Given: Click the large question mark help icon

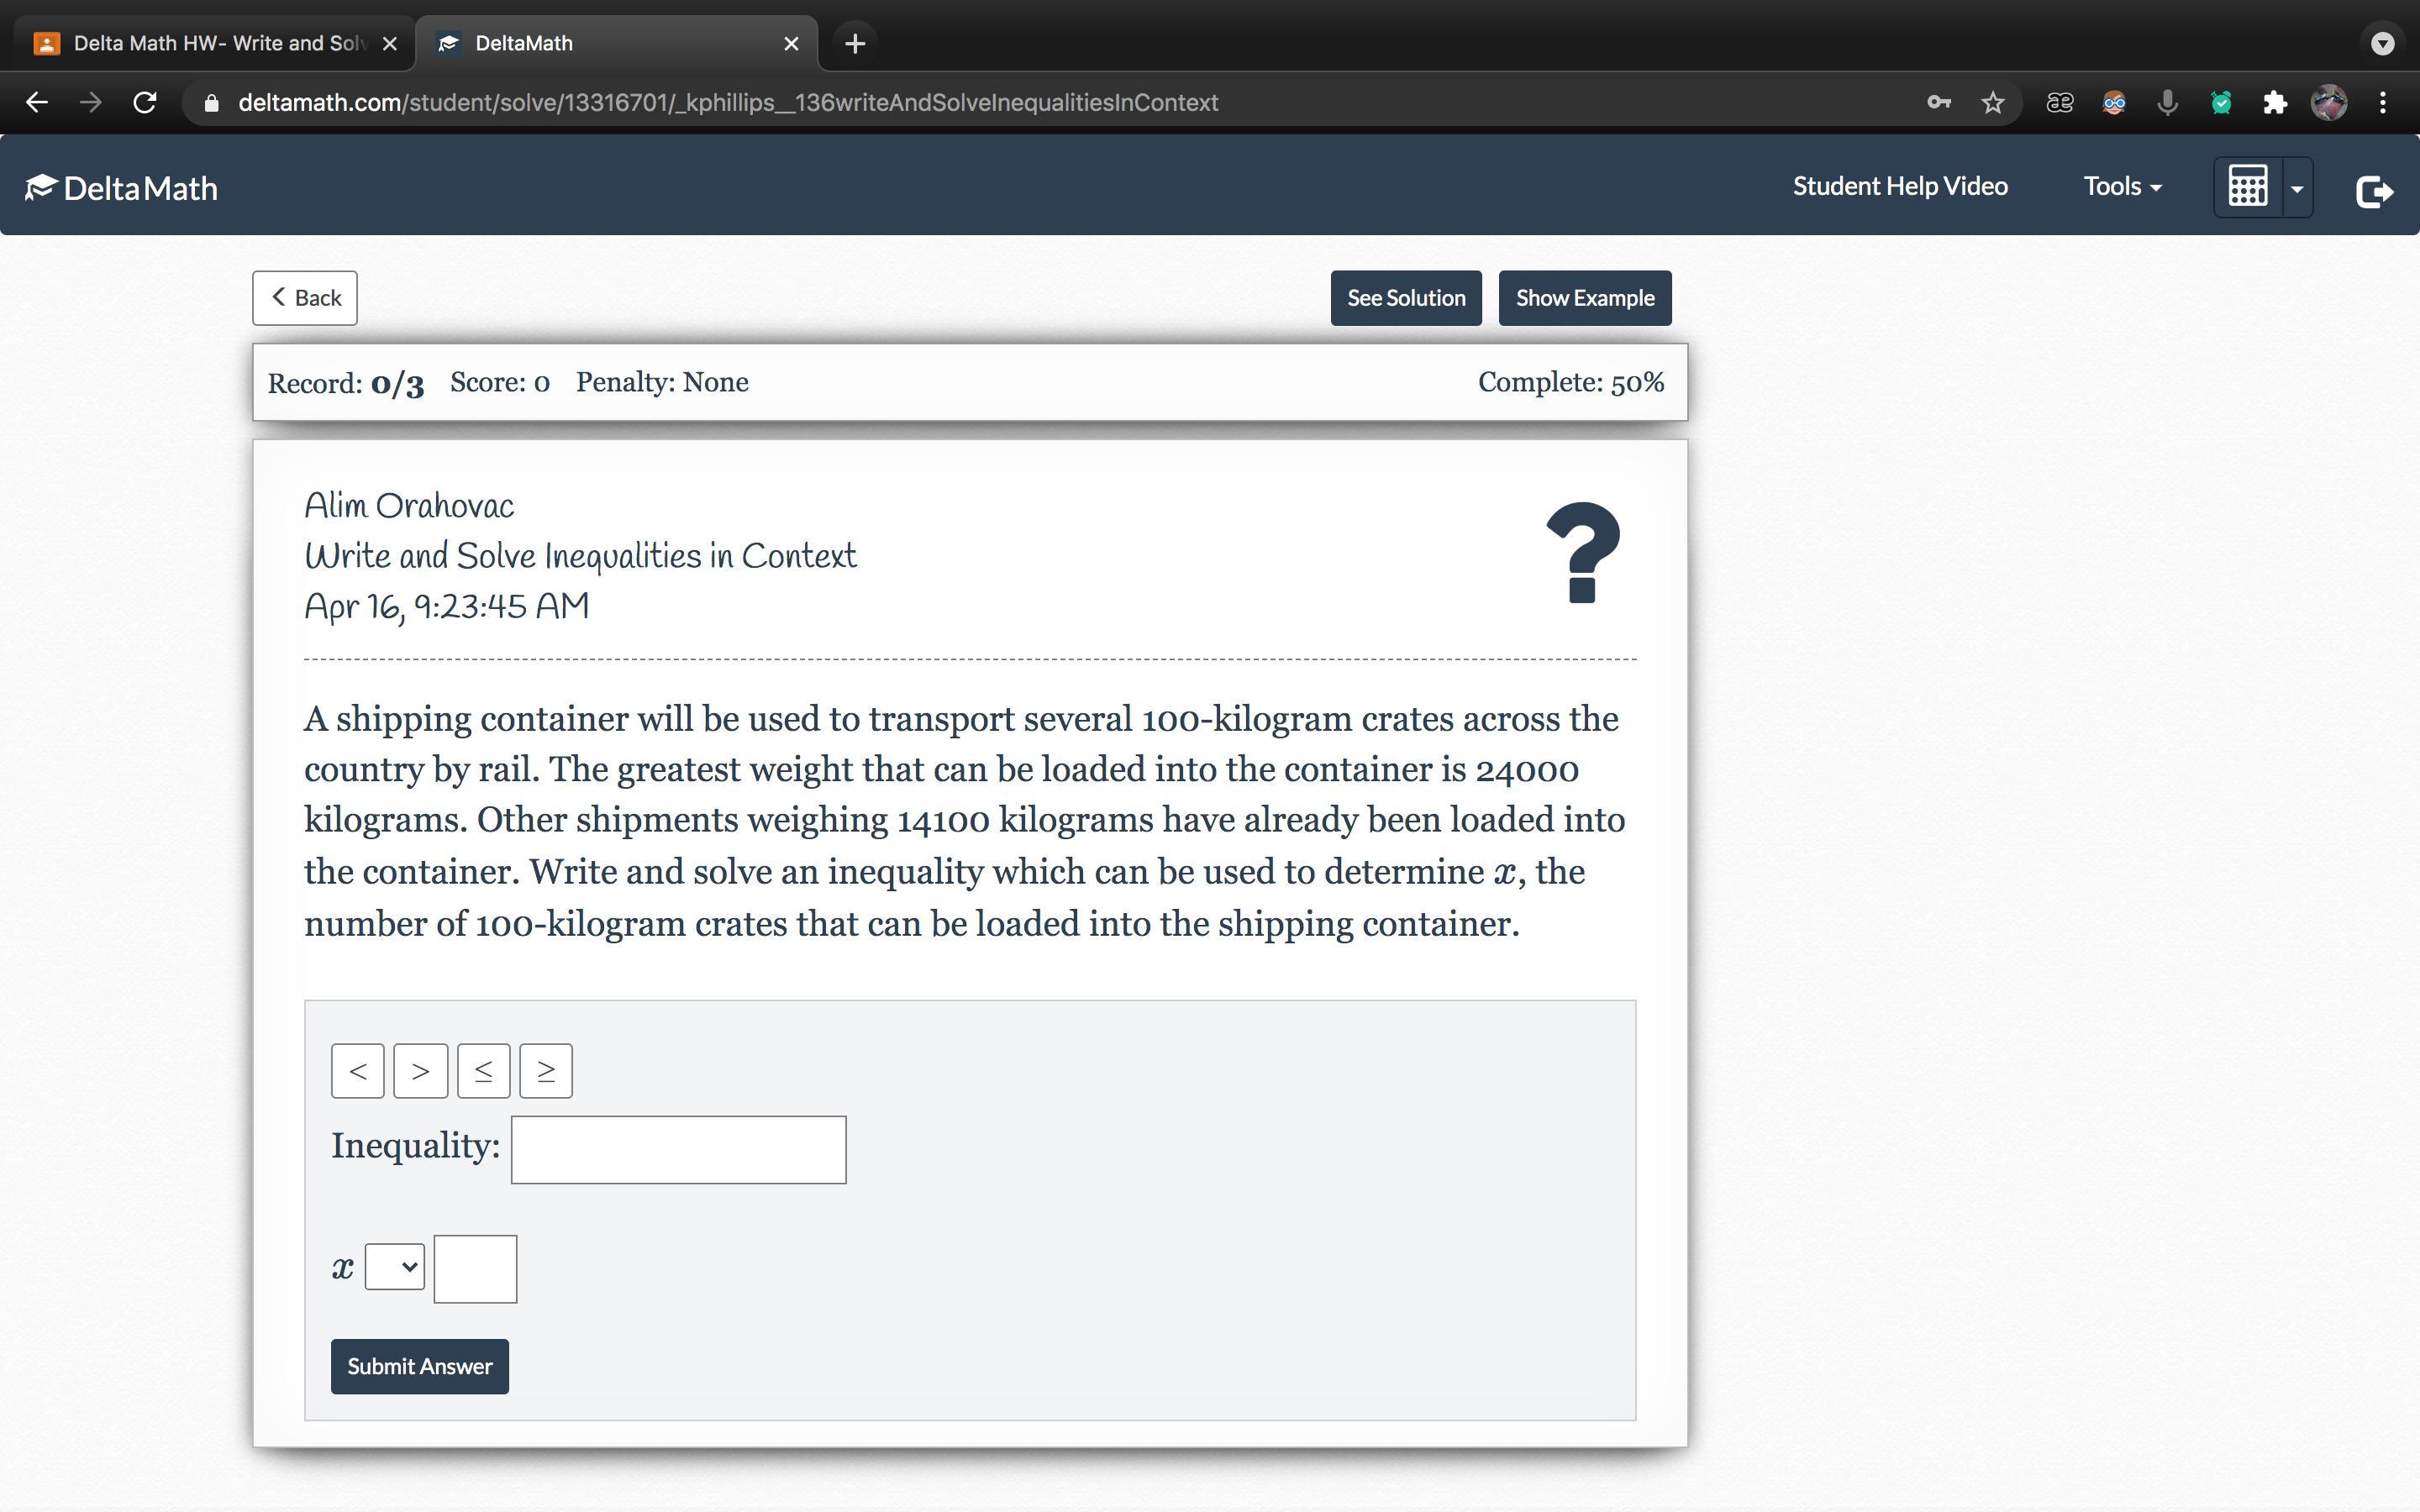Looking at the screenshot, I should point(1582,552).
